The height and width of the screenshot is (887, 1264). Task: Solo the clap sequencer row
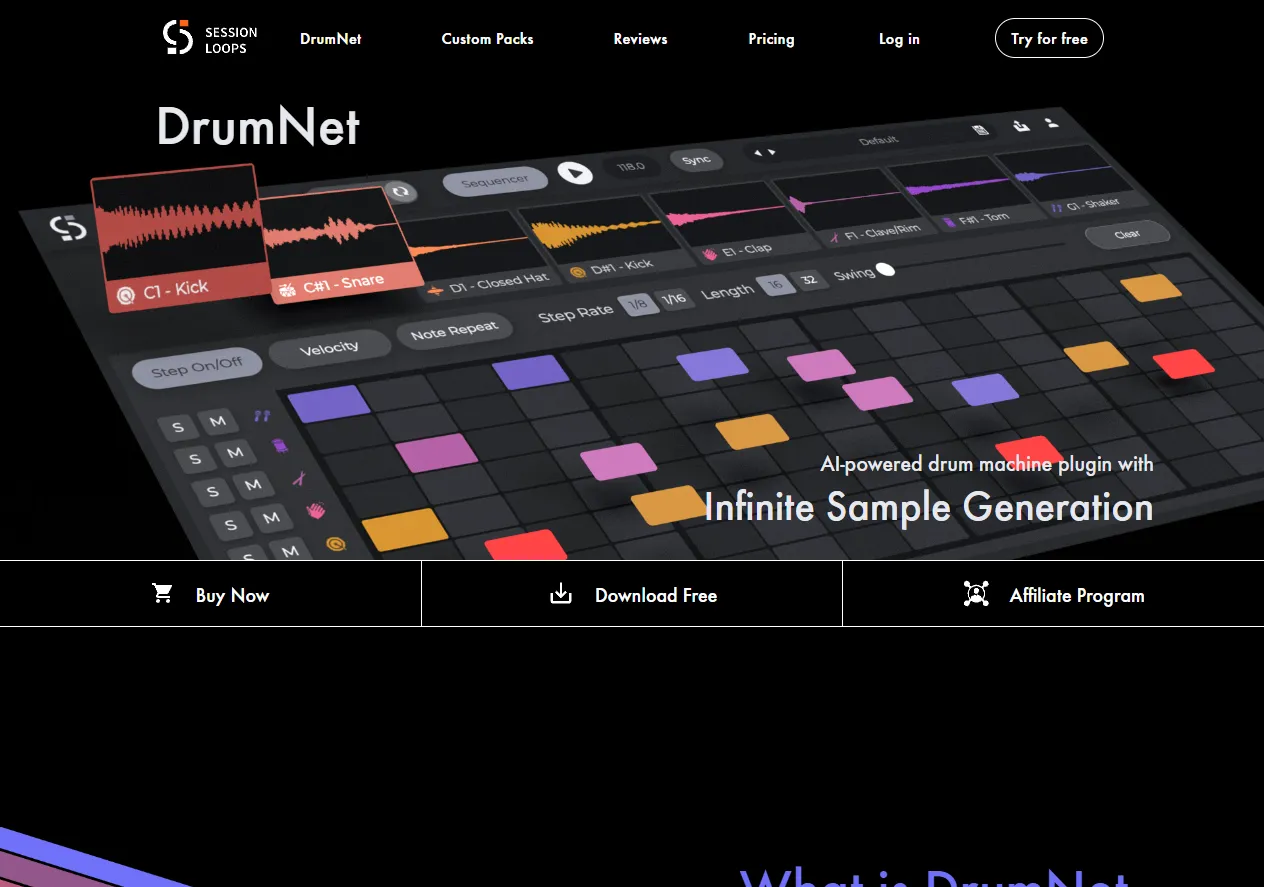(231, 525)
